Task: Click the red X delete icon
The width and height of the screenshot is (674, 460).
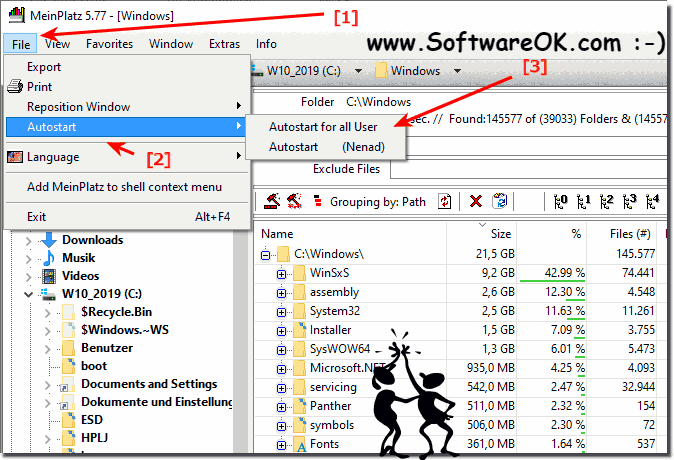Action: point(476,201)
